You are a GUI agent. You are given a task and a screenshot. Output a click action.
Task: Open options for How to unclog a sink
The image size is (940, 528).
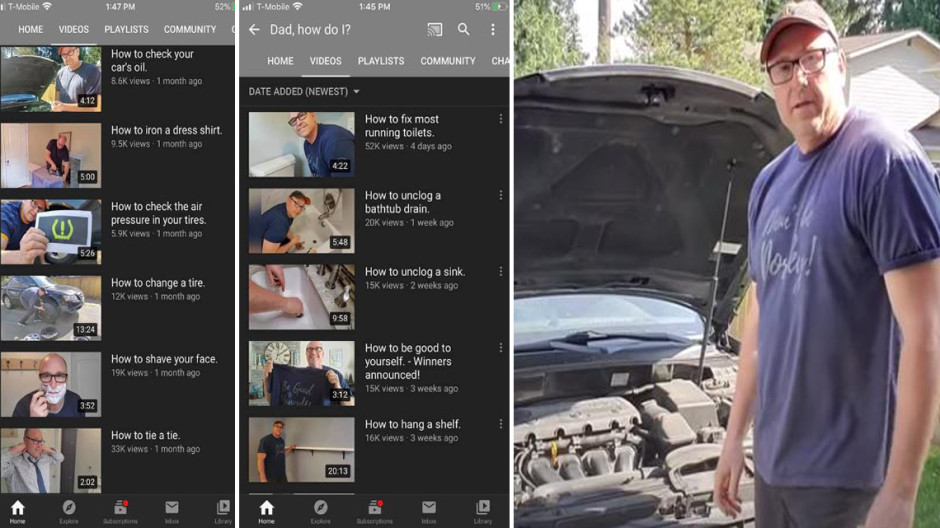501,271
